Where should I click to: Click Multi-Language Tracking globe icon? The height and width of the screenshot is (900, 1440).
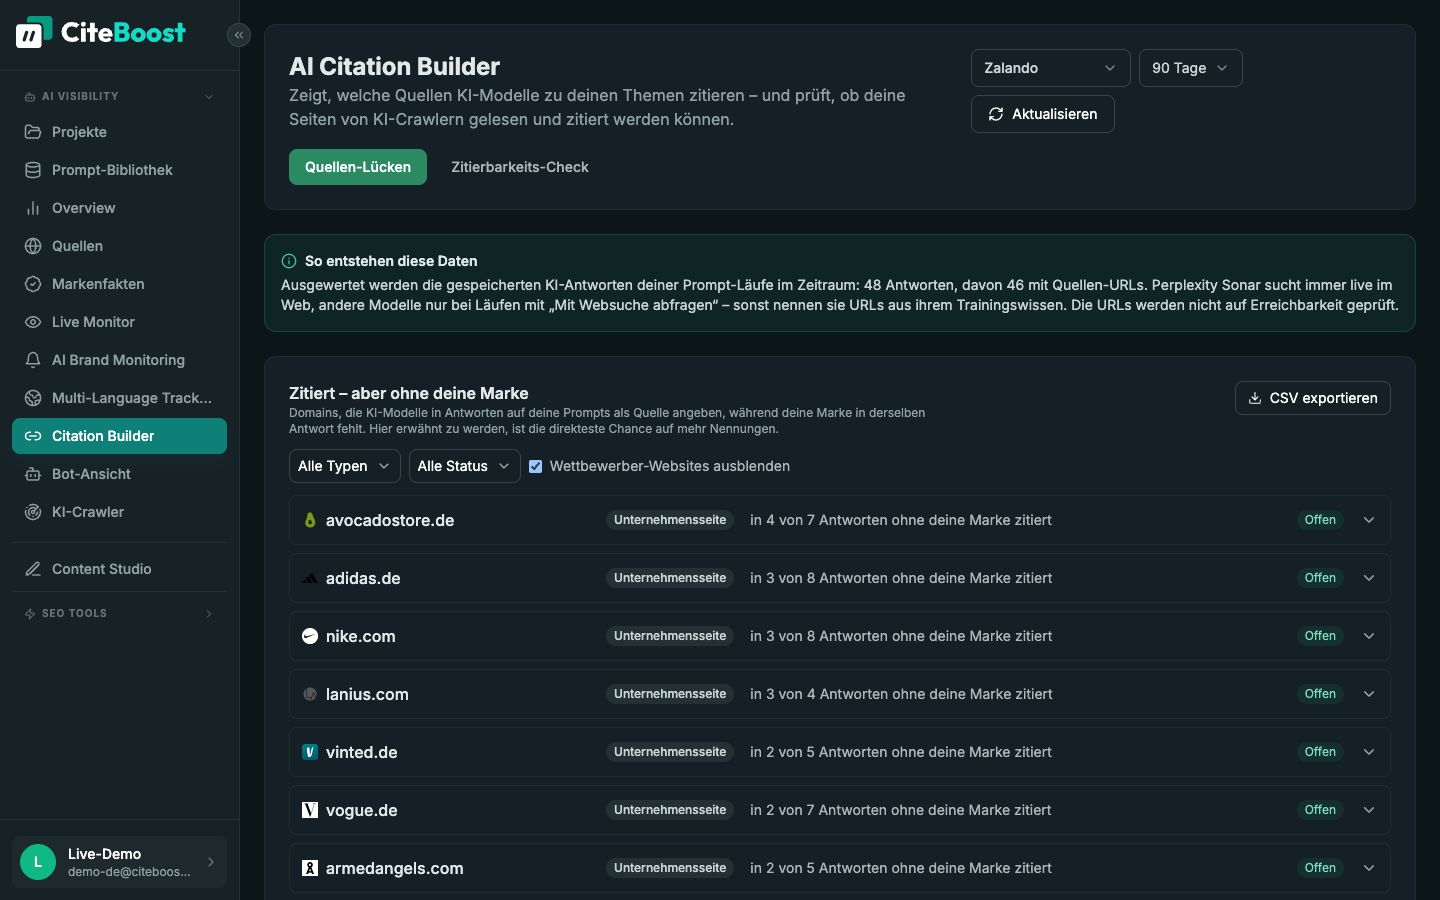[33, 398]
